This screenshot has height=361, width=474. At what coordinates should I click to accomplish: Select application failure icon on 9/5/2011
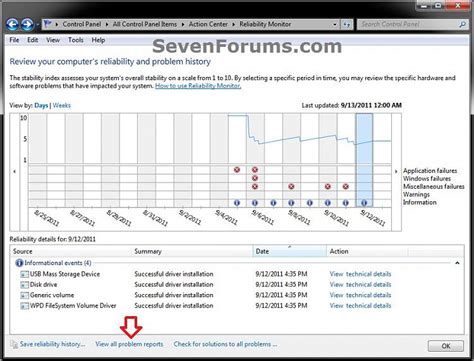(x=237, y=170)
